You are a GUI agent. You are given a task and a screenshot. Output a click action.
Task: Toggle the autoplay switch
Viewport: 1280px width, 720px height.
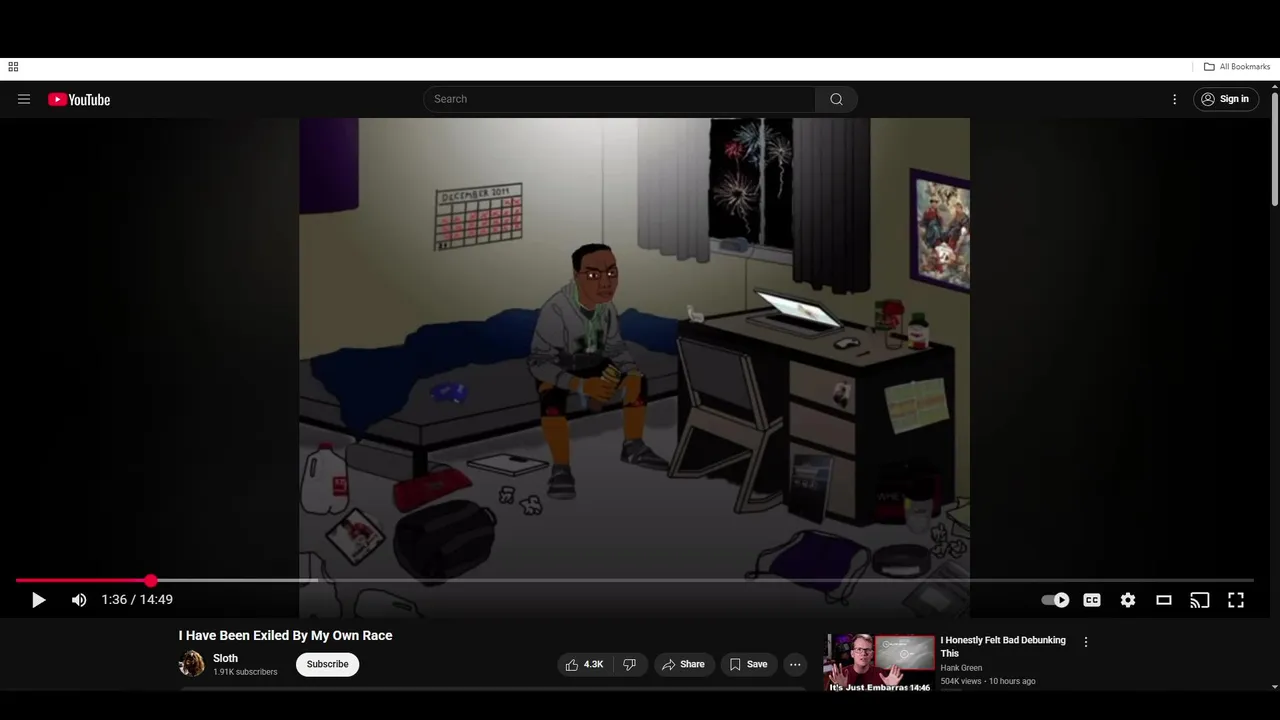coord(1055,600)
